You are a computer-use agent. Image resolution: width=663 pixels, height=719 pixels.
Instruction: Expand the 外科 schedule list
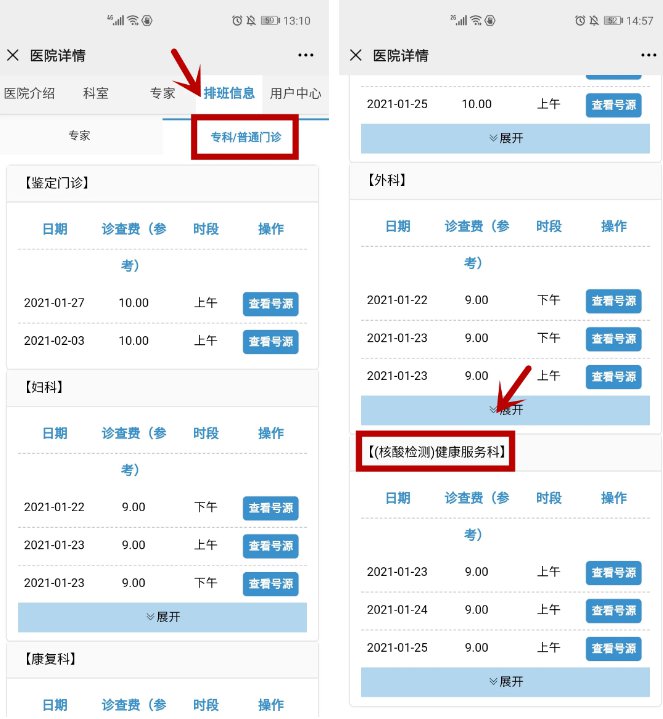tap(505, 410)
